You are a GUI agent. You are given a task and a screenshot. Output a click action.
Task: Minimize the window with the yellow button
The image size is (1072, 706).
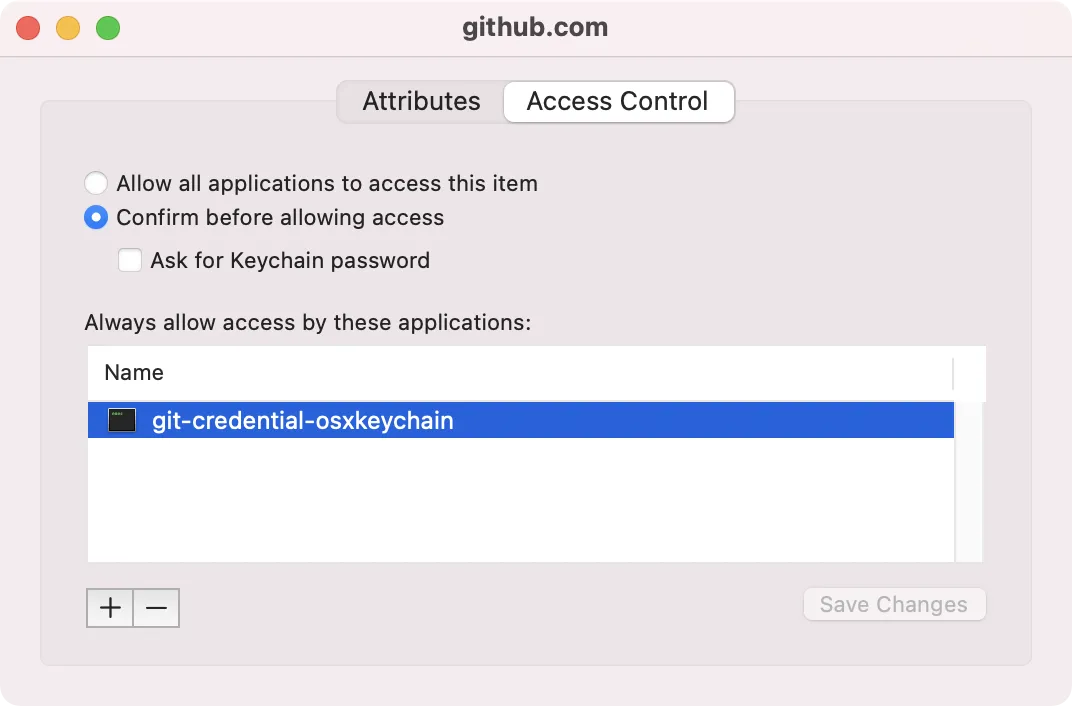[x=68, y=28]
